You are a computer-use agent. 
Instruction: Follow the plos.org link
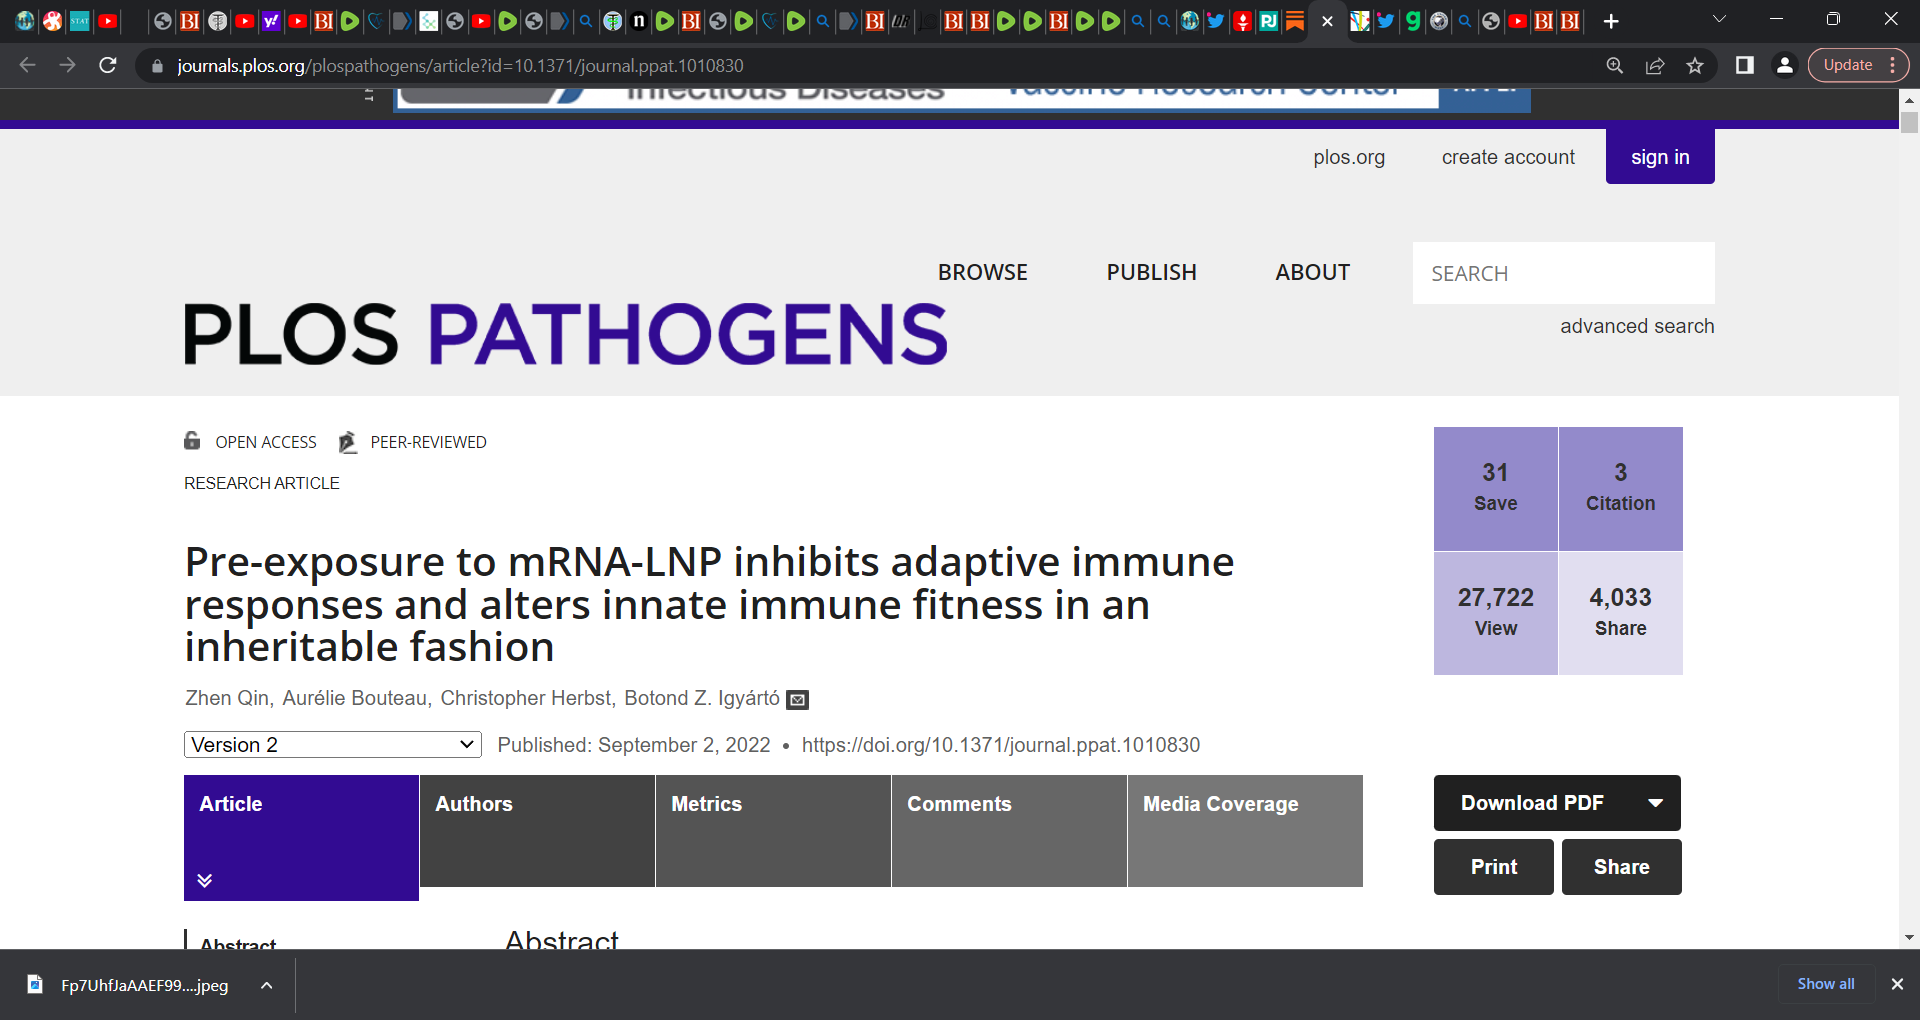click(1349, 157)
